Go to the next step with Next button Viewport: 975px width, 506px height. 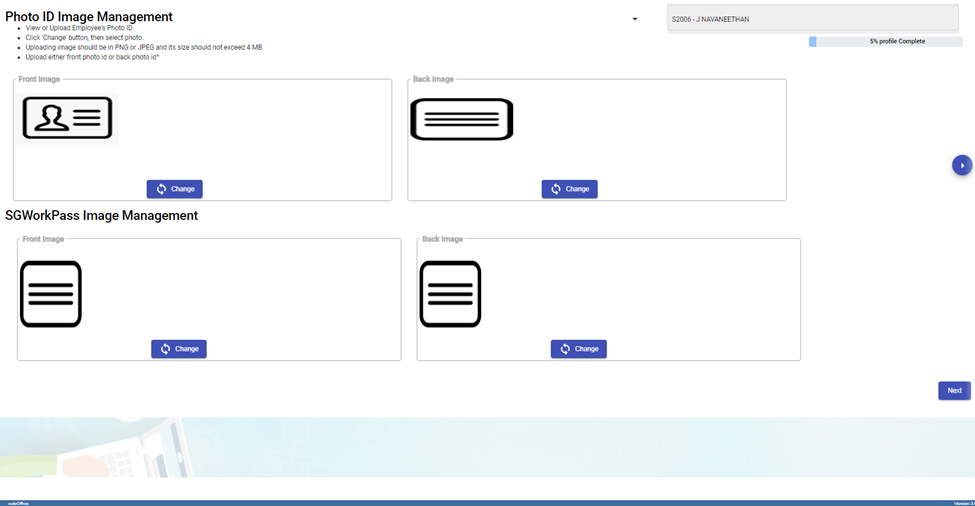tap(953, 391)
